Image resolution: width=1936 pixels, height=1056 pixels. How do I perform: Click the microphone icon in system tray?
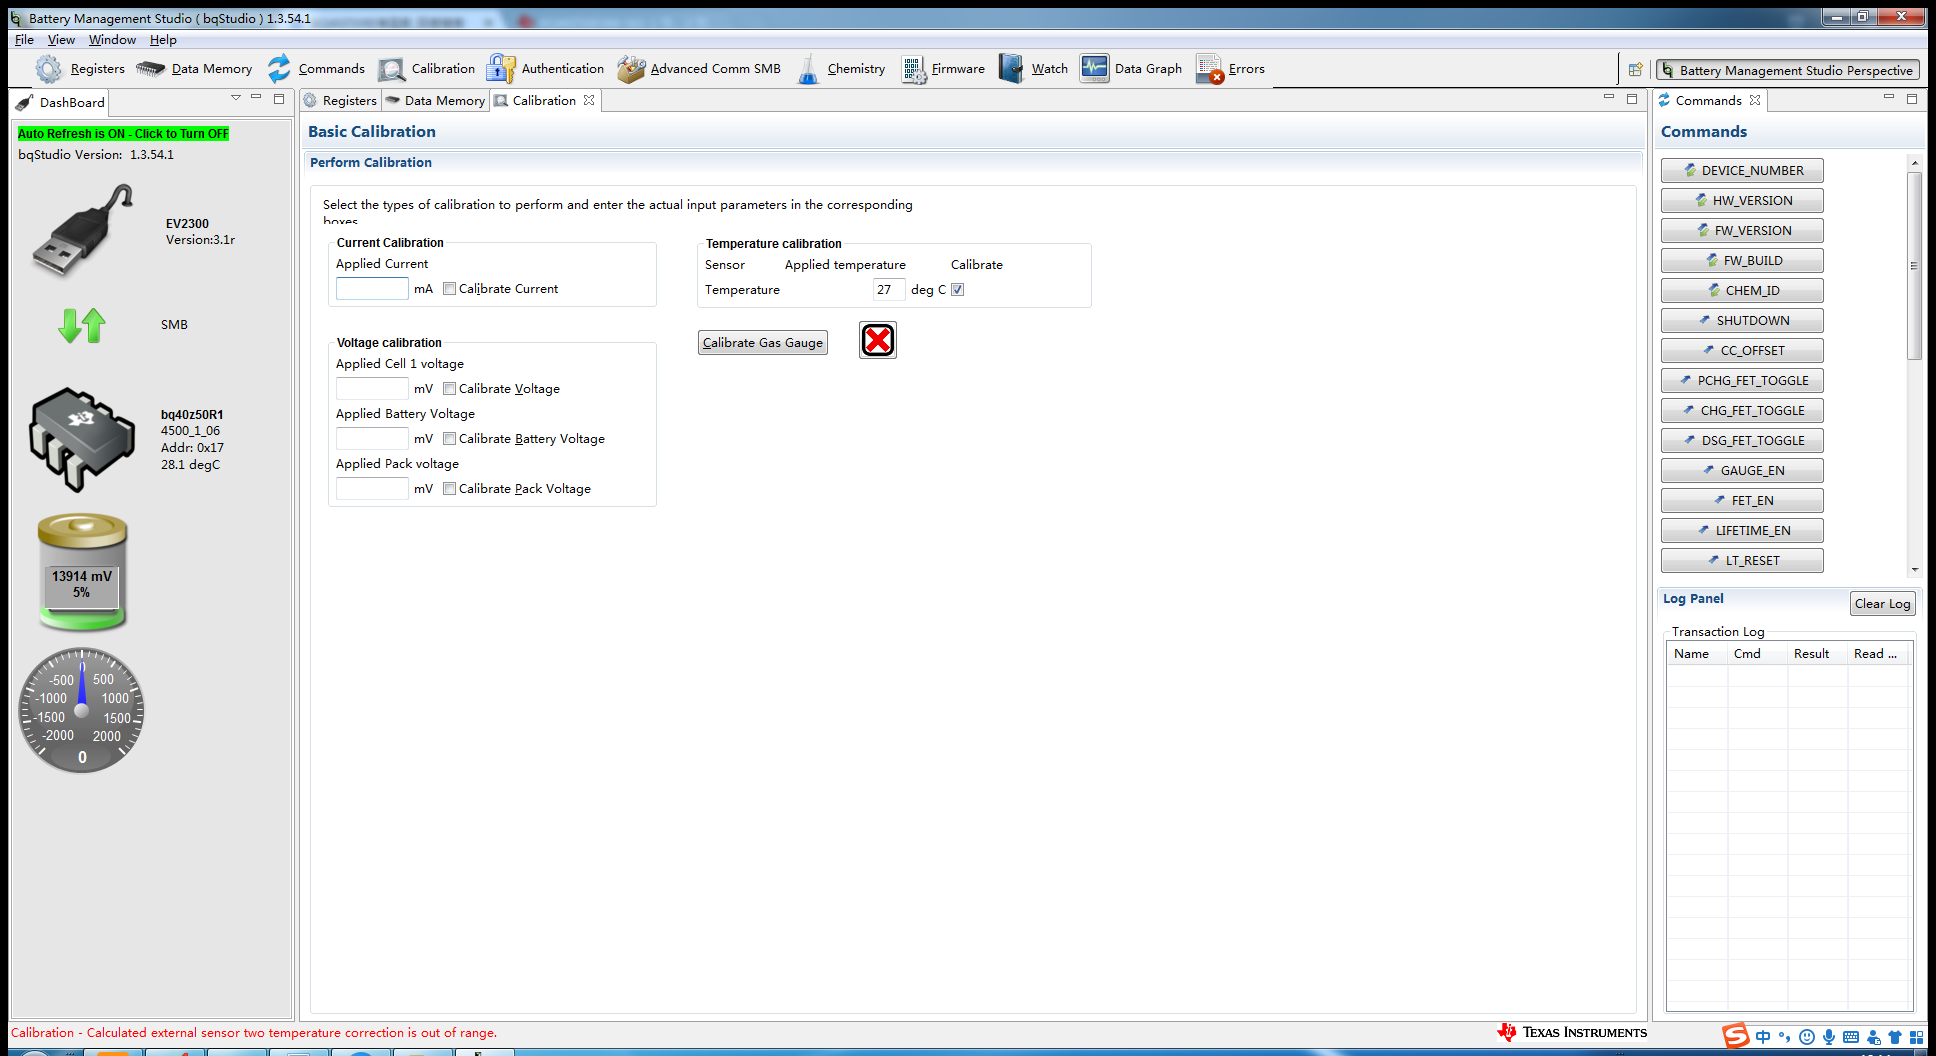tap(1829, 1037)
